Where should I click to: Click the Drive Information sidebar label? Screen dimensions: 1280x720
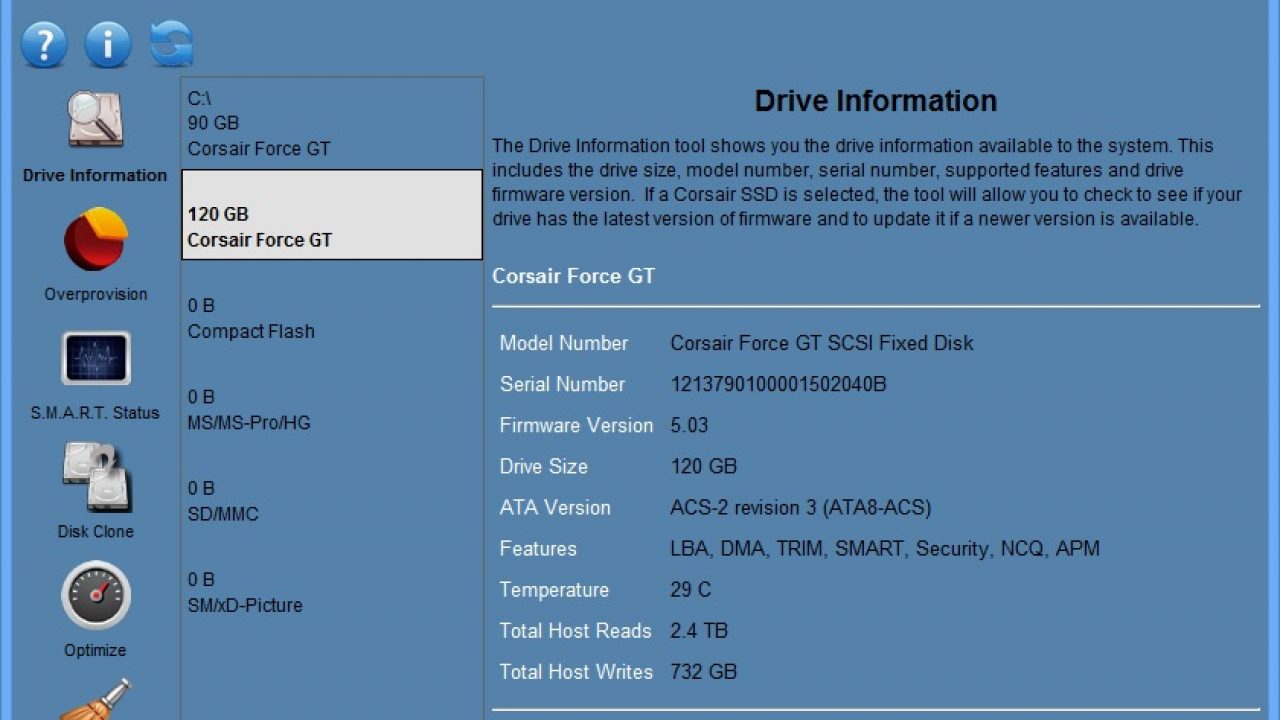[95, 176]
